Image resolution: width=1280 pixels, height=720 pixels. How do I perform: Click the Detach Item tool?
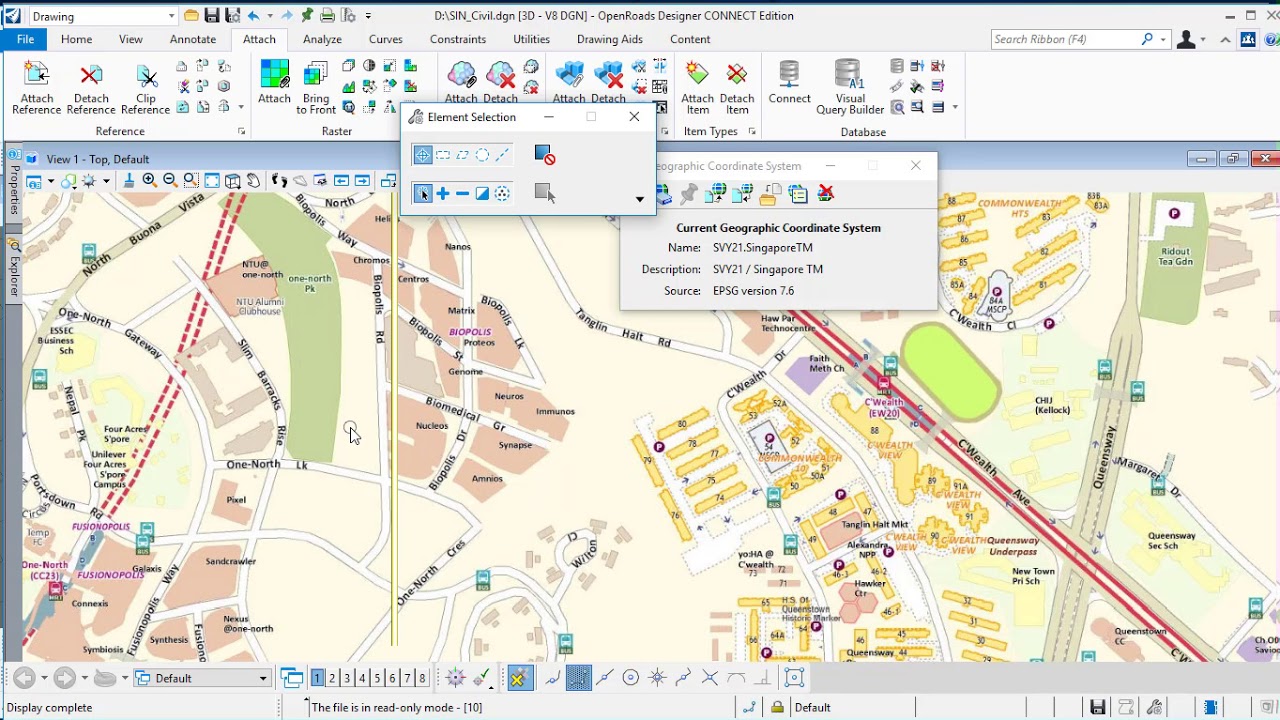737,87
